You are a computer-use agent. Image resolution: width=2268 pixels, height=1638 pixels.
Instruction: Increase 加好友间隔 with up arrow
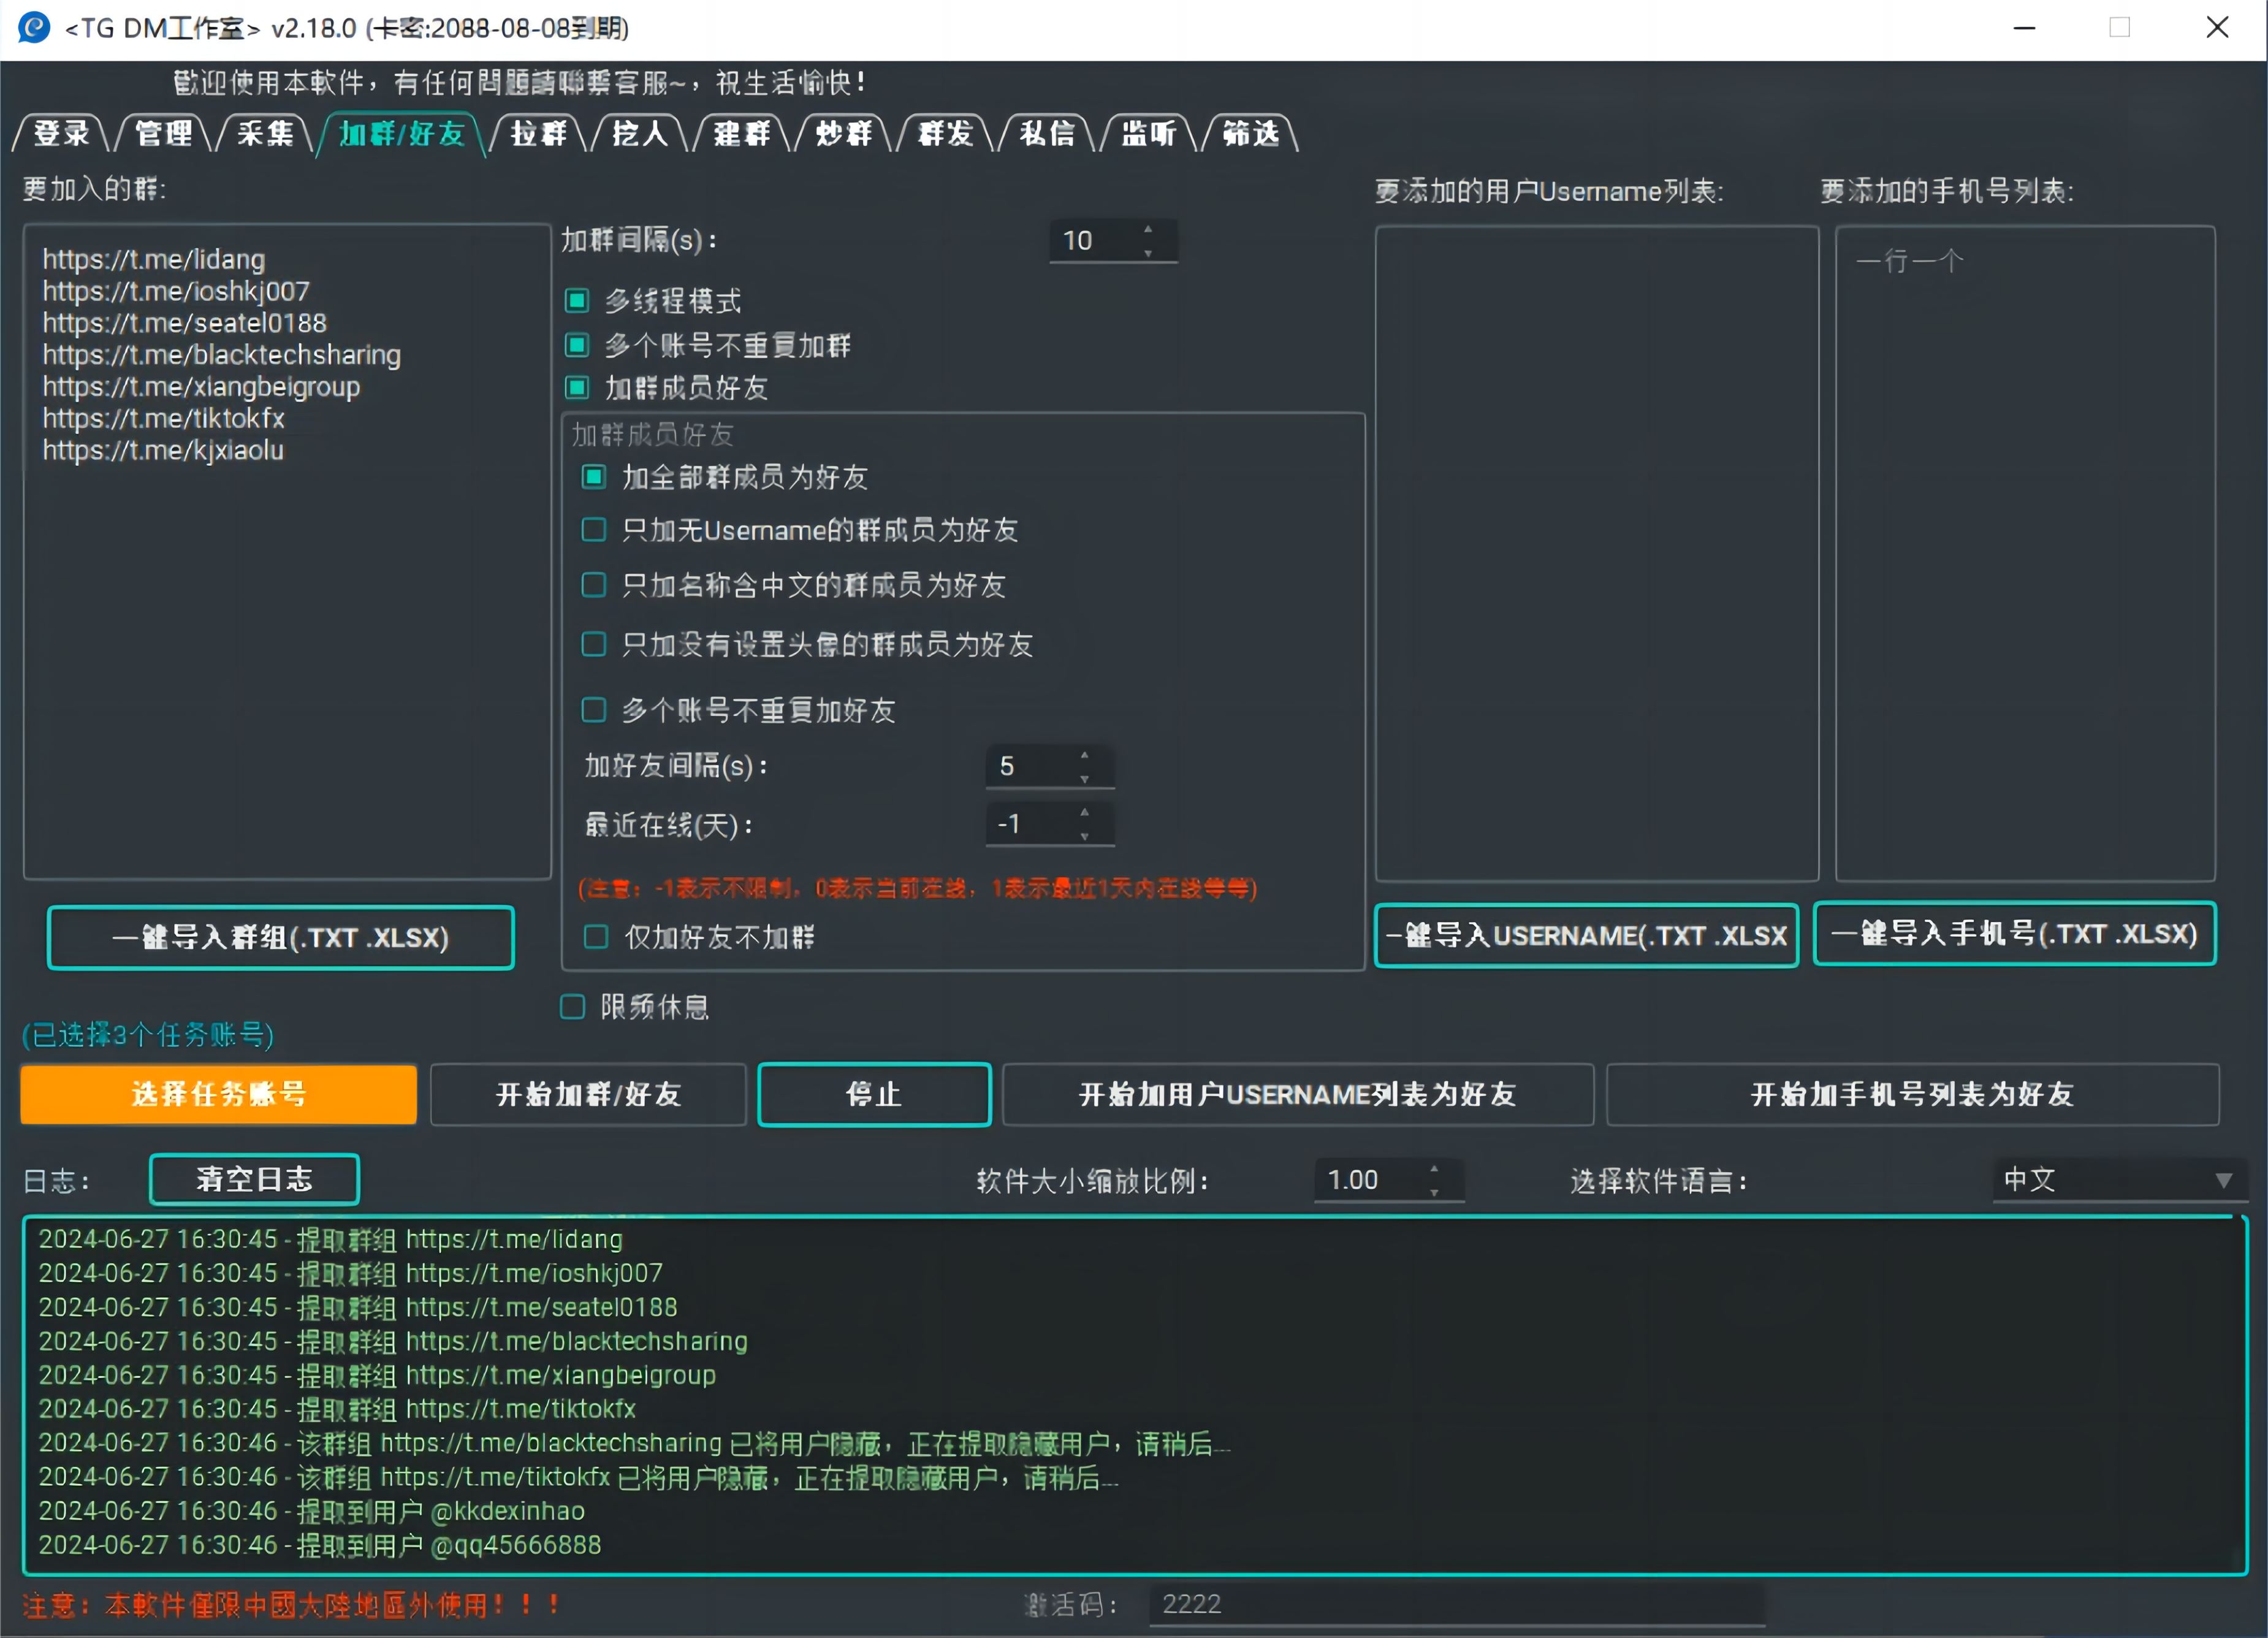[x=1085, y=754]
